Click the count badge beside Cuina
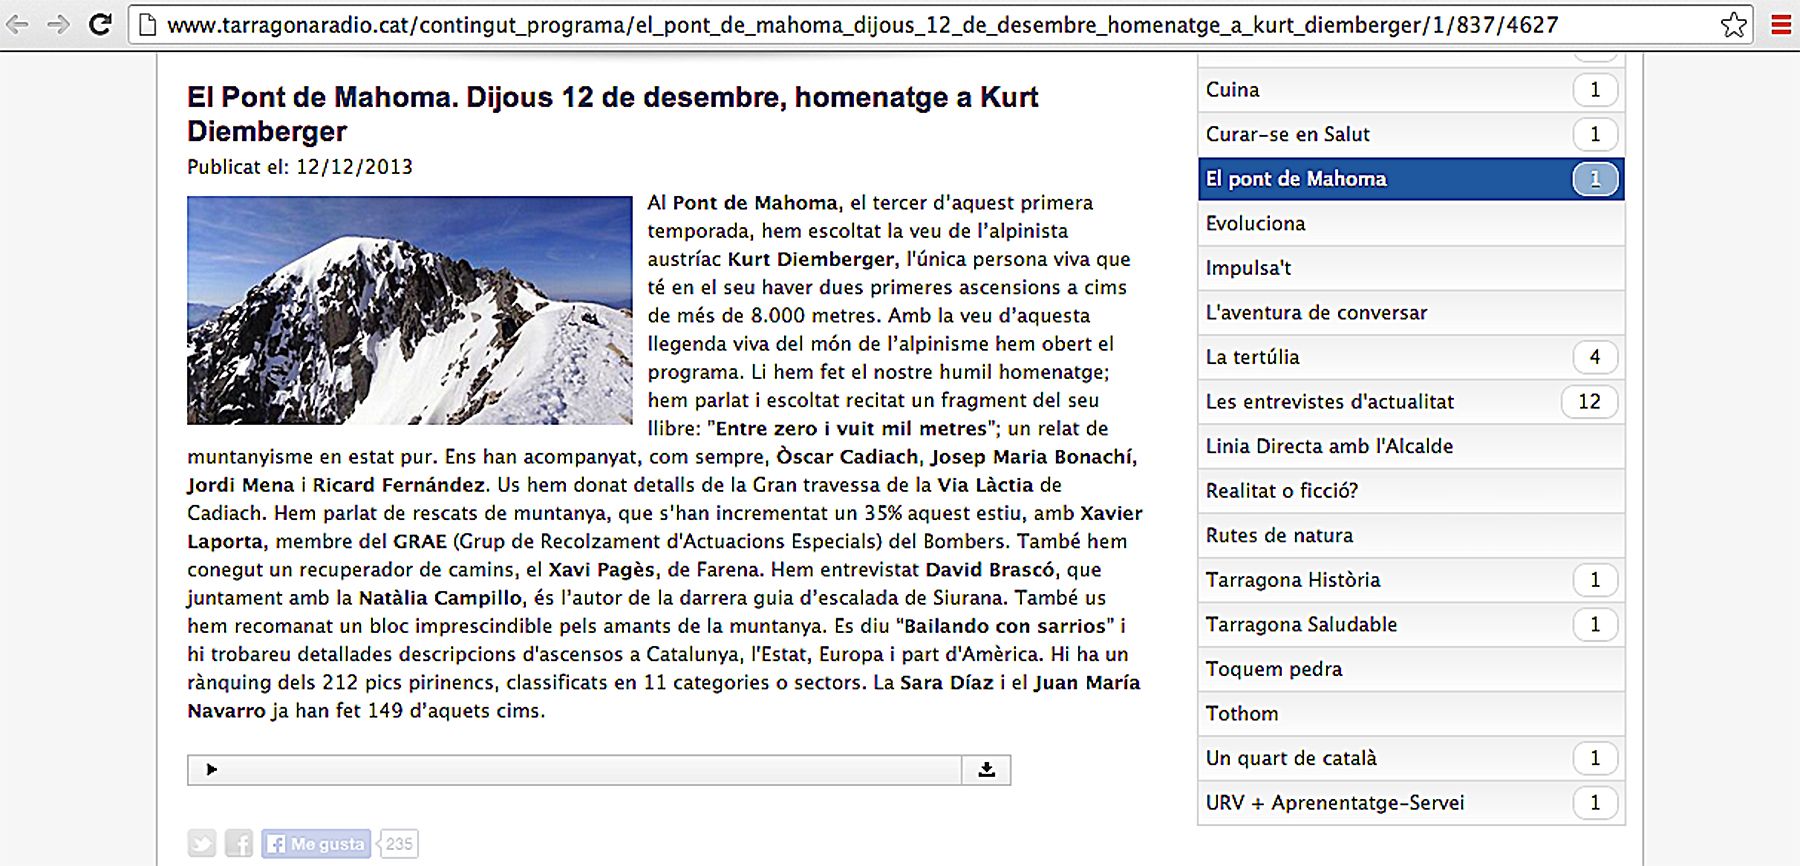 pyautogui.click(x=1595, y=90)
